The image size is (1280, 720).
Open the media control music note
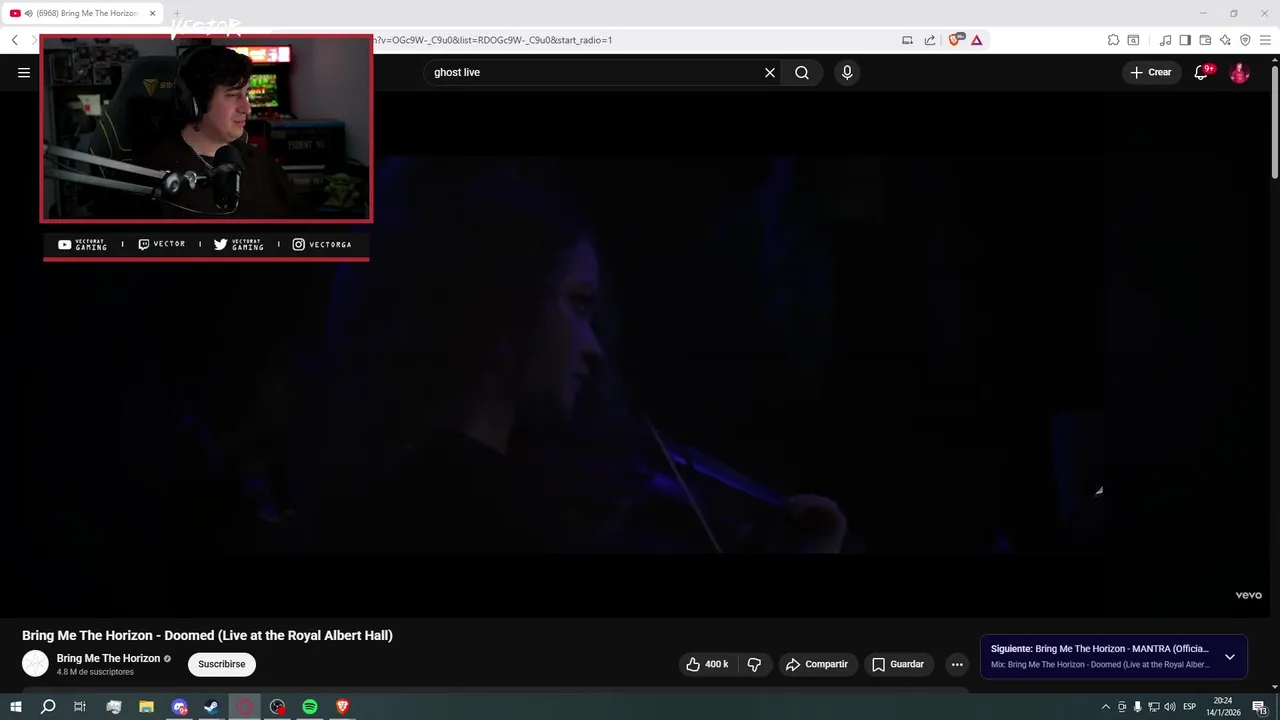[x=1165, y=40]
